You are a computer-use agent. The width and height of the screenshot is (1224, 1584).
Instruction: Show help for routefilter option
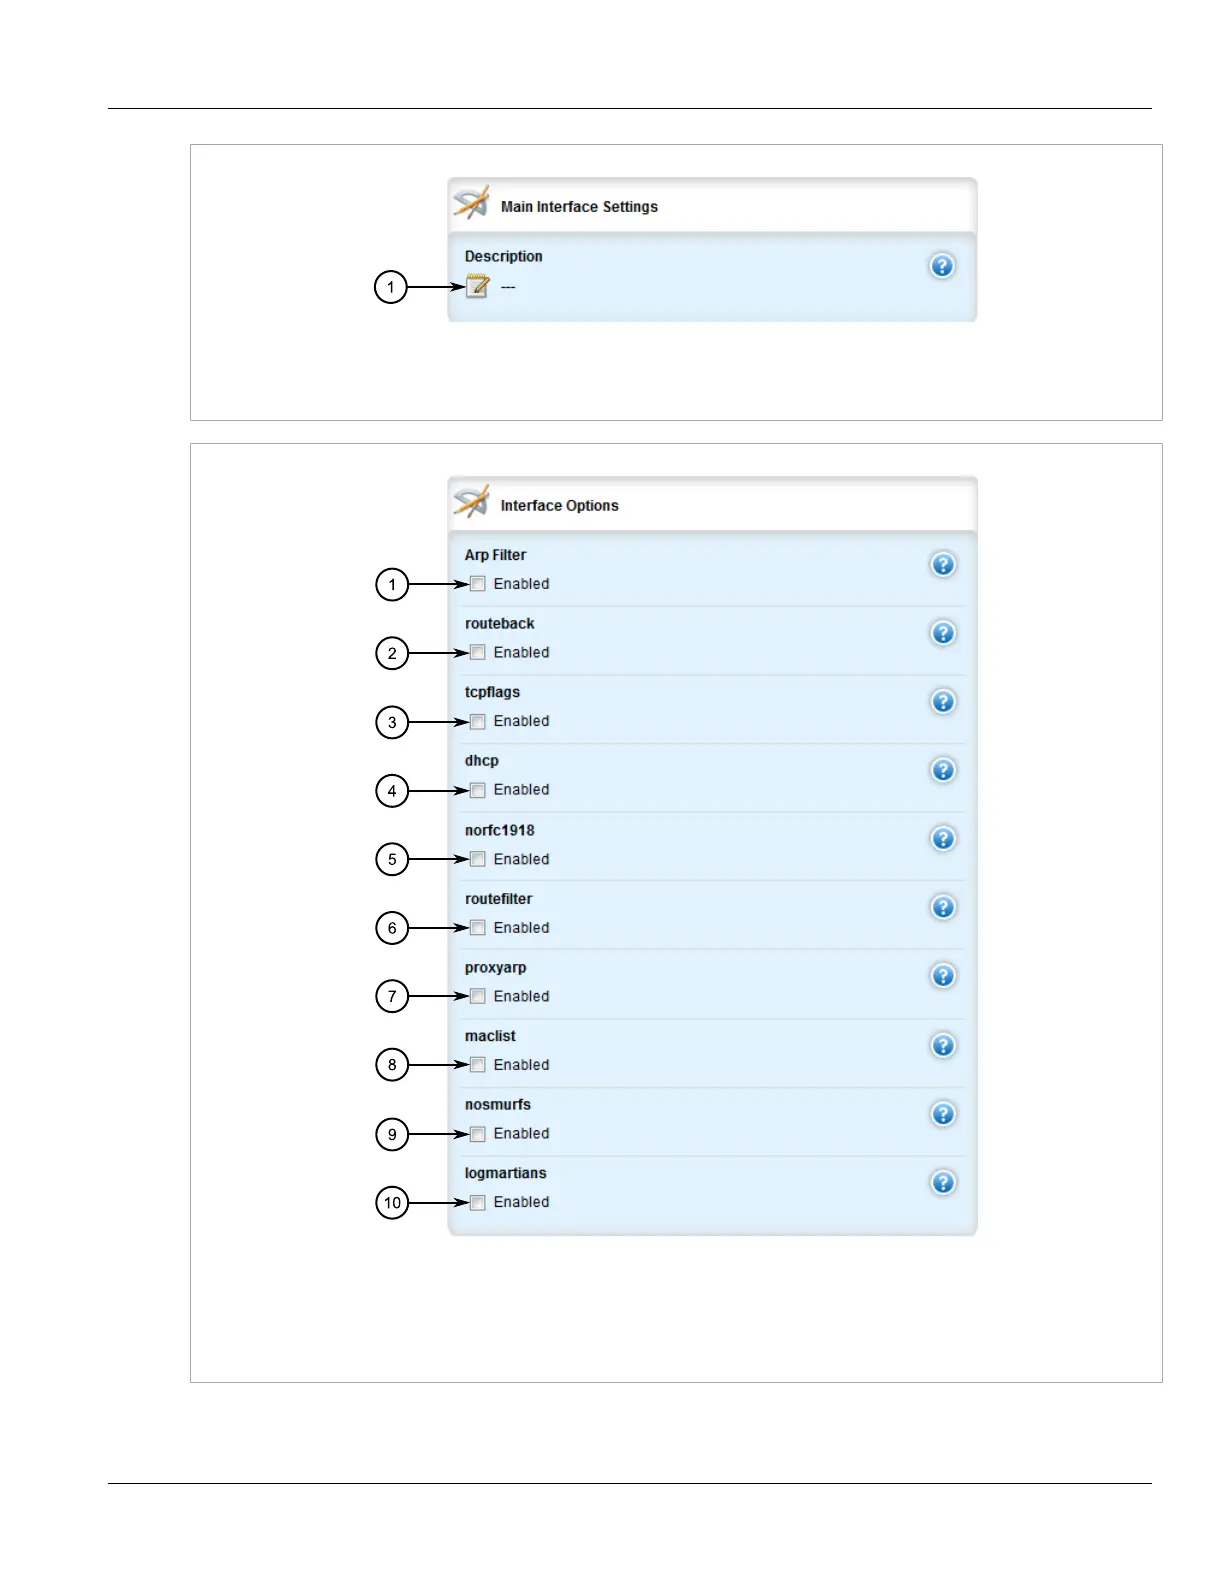tap(942, 907)
